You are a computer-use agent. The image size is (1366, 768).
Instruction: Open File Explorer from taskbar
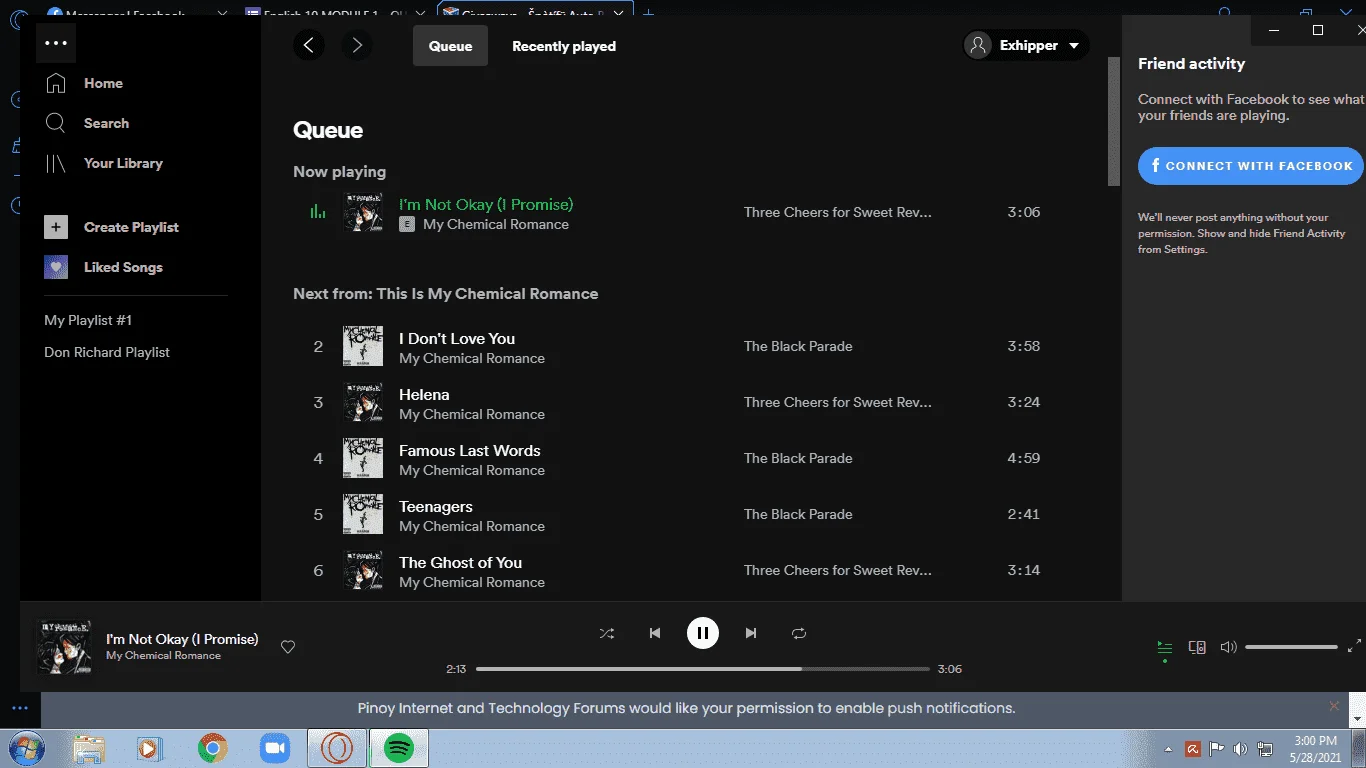coord(89,748)
